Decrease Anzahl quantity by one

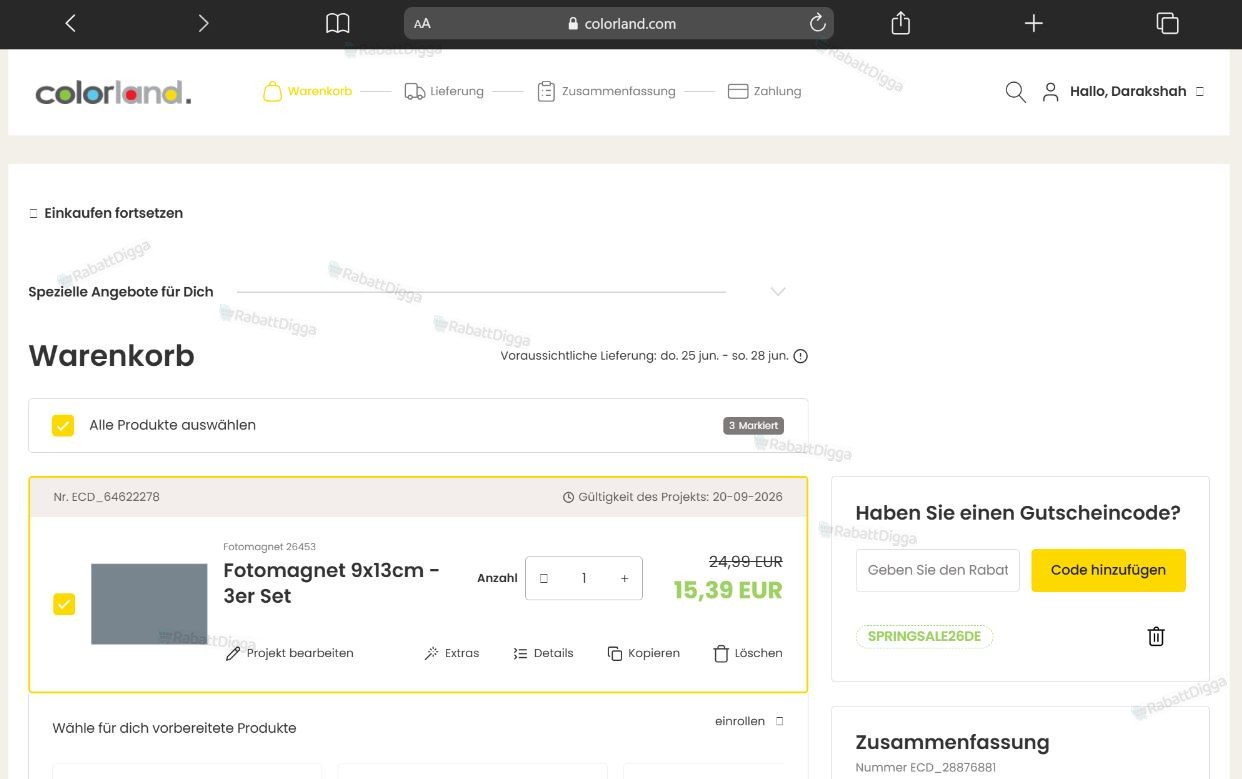coord(544,578)
